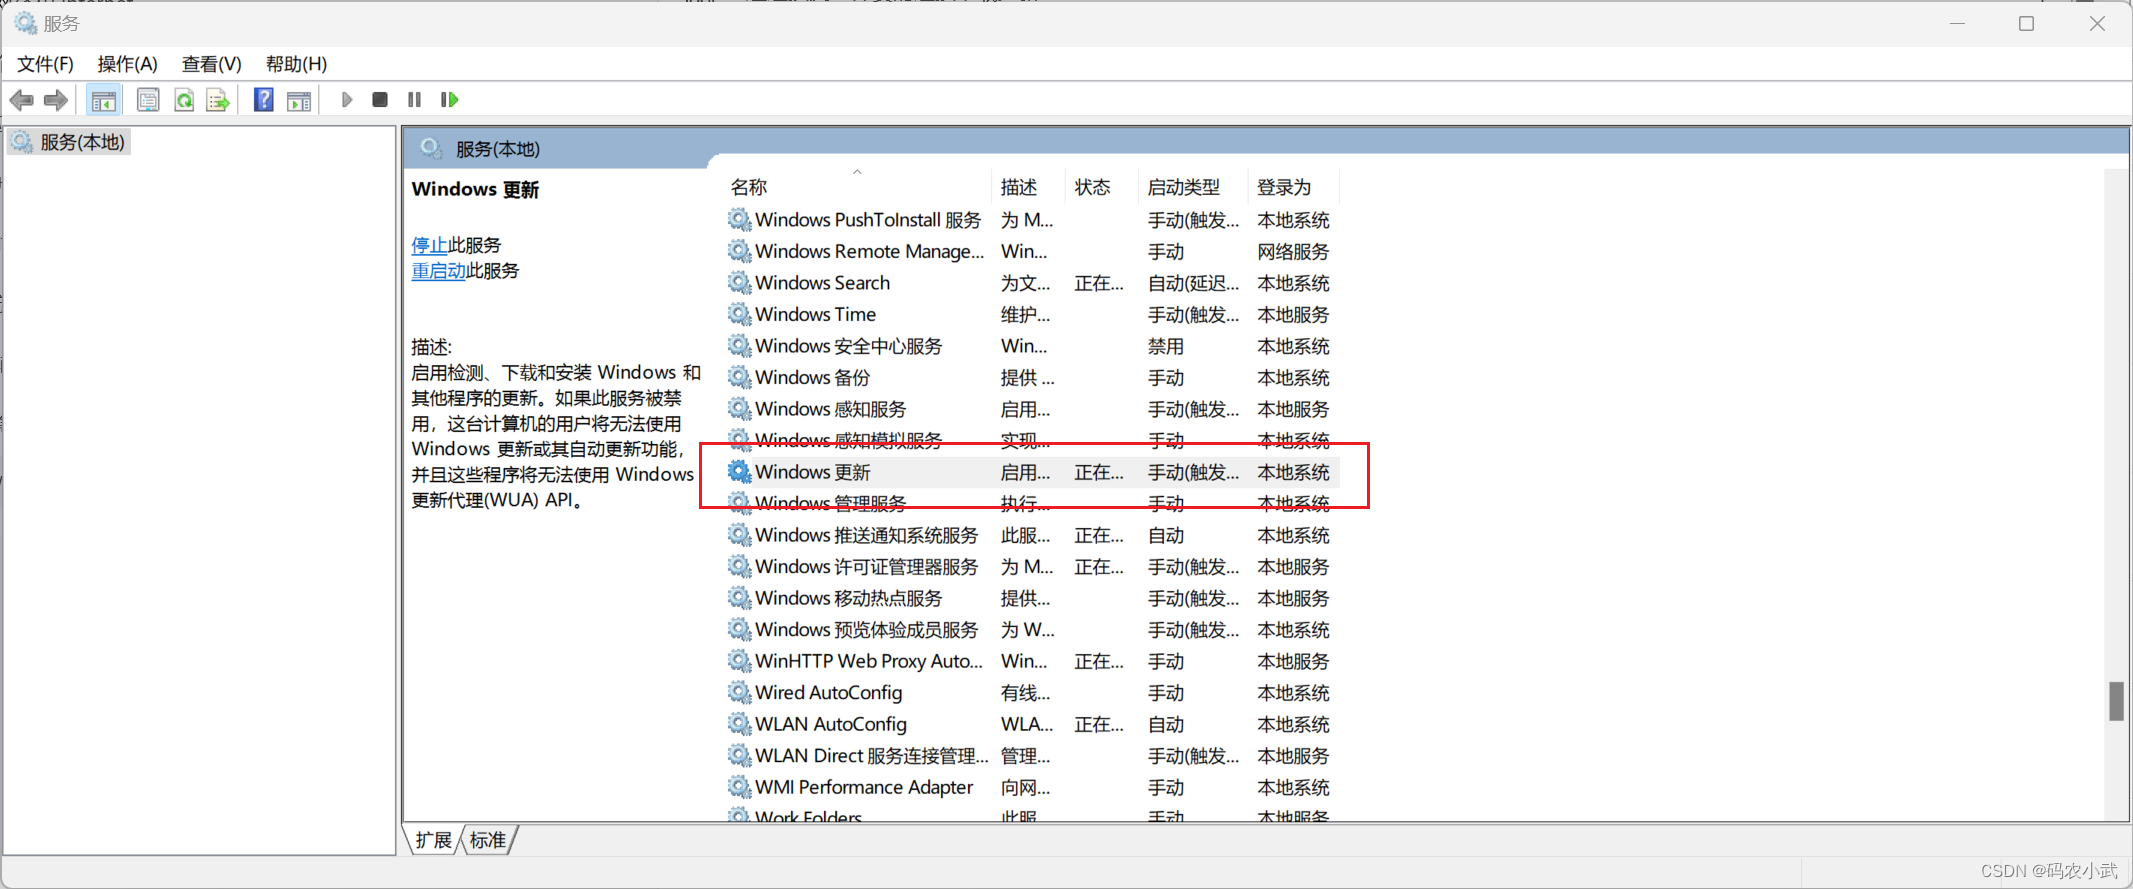Screen dimensions: 2133x889
Task: Click 自动(延迟... startup type of Windows Search
Action: tap(1193, 283)
